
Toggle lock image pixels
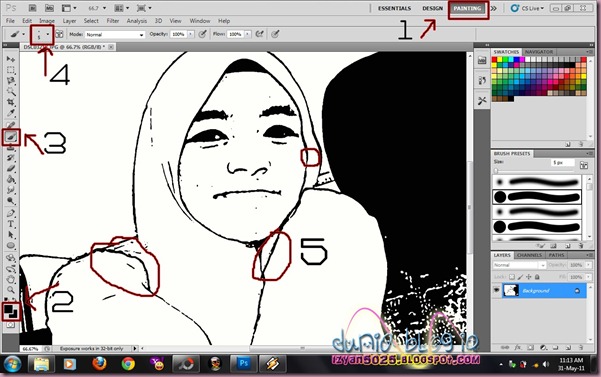click(520, 277)
